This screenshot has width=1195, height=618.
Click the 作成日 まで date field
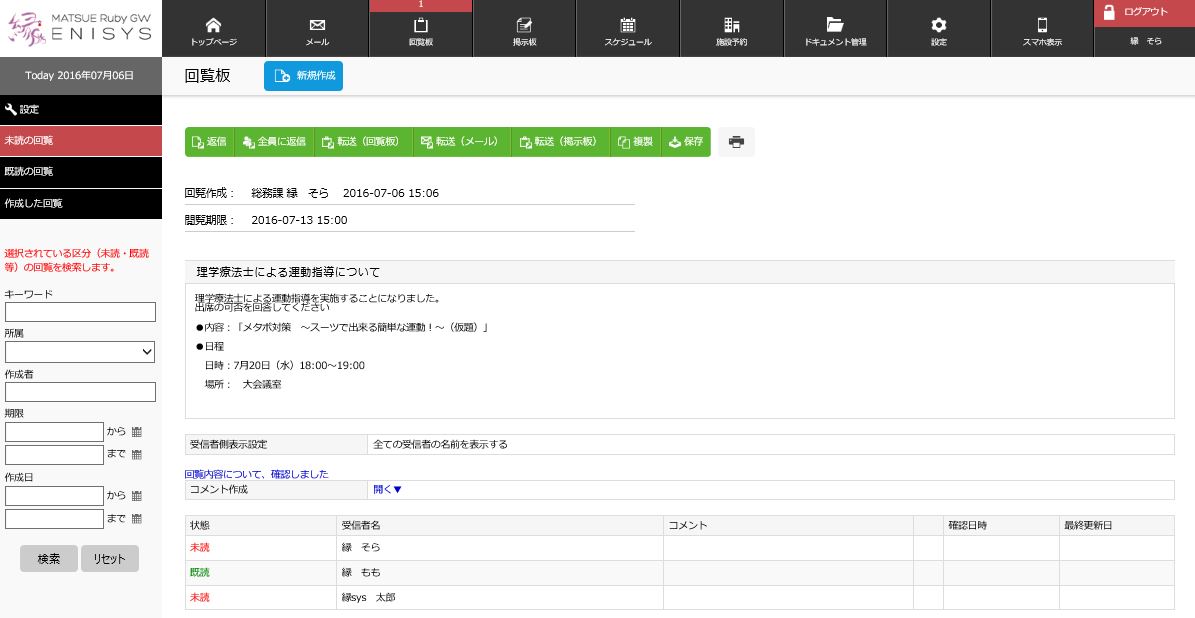(54, 519)
